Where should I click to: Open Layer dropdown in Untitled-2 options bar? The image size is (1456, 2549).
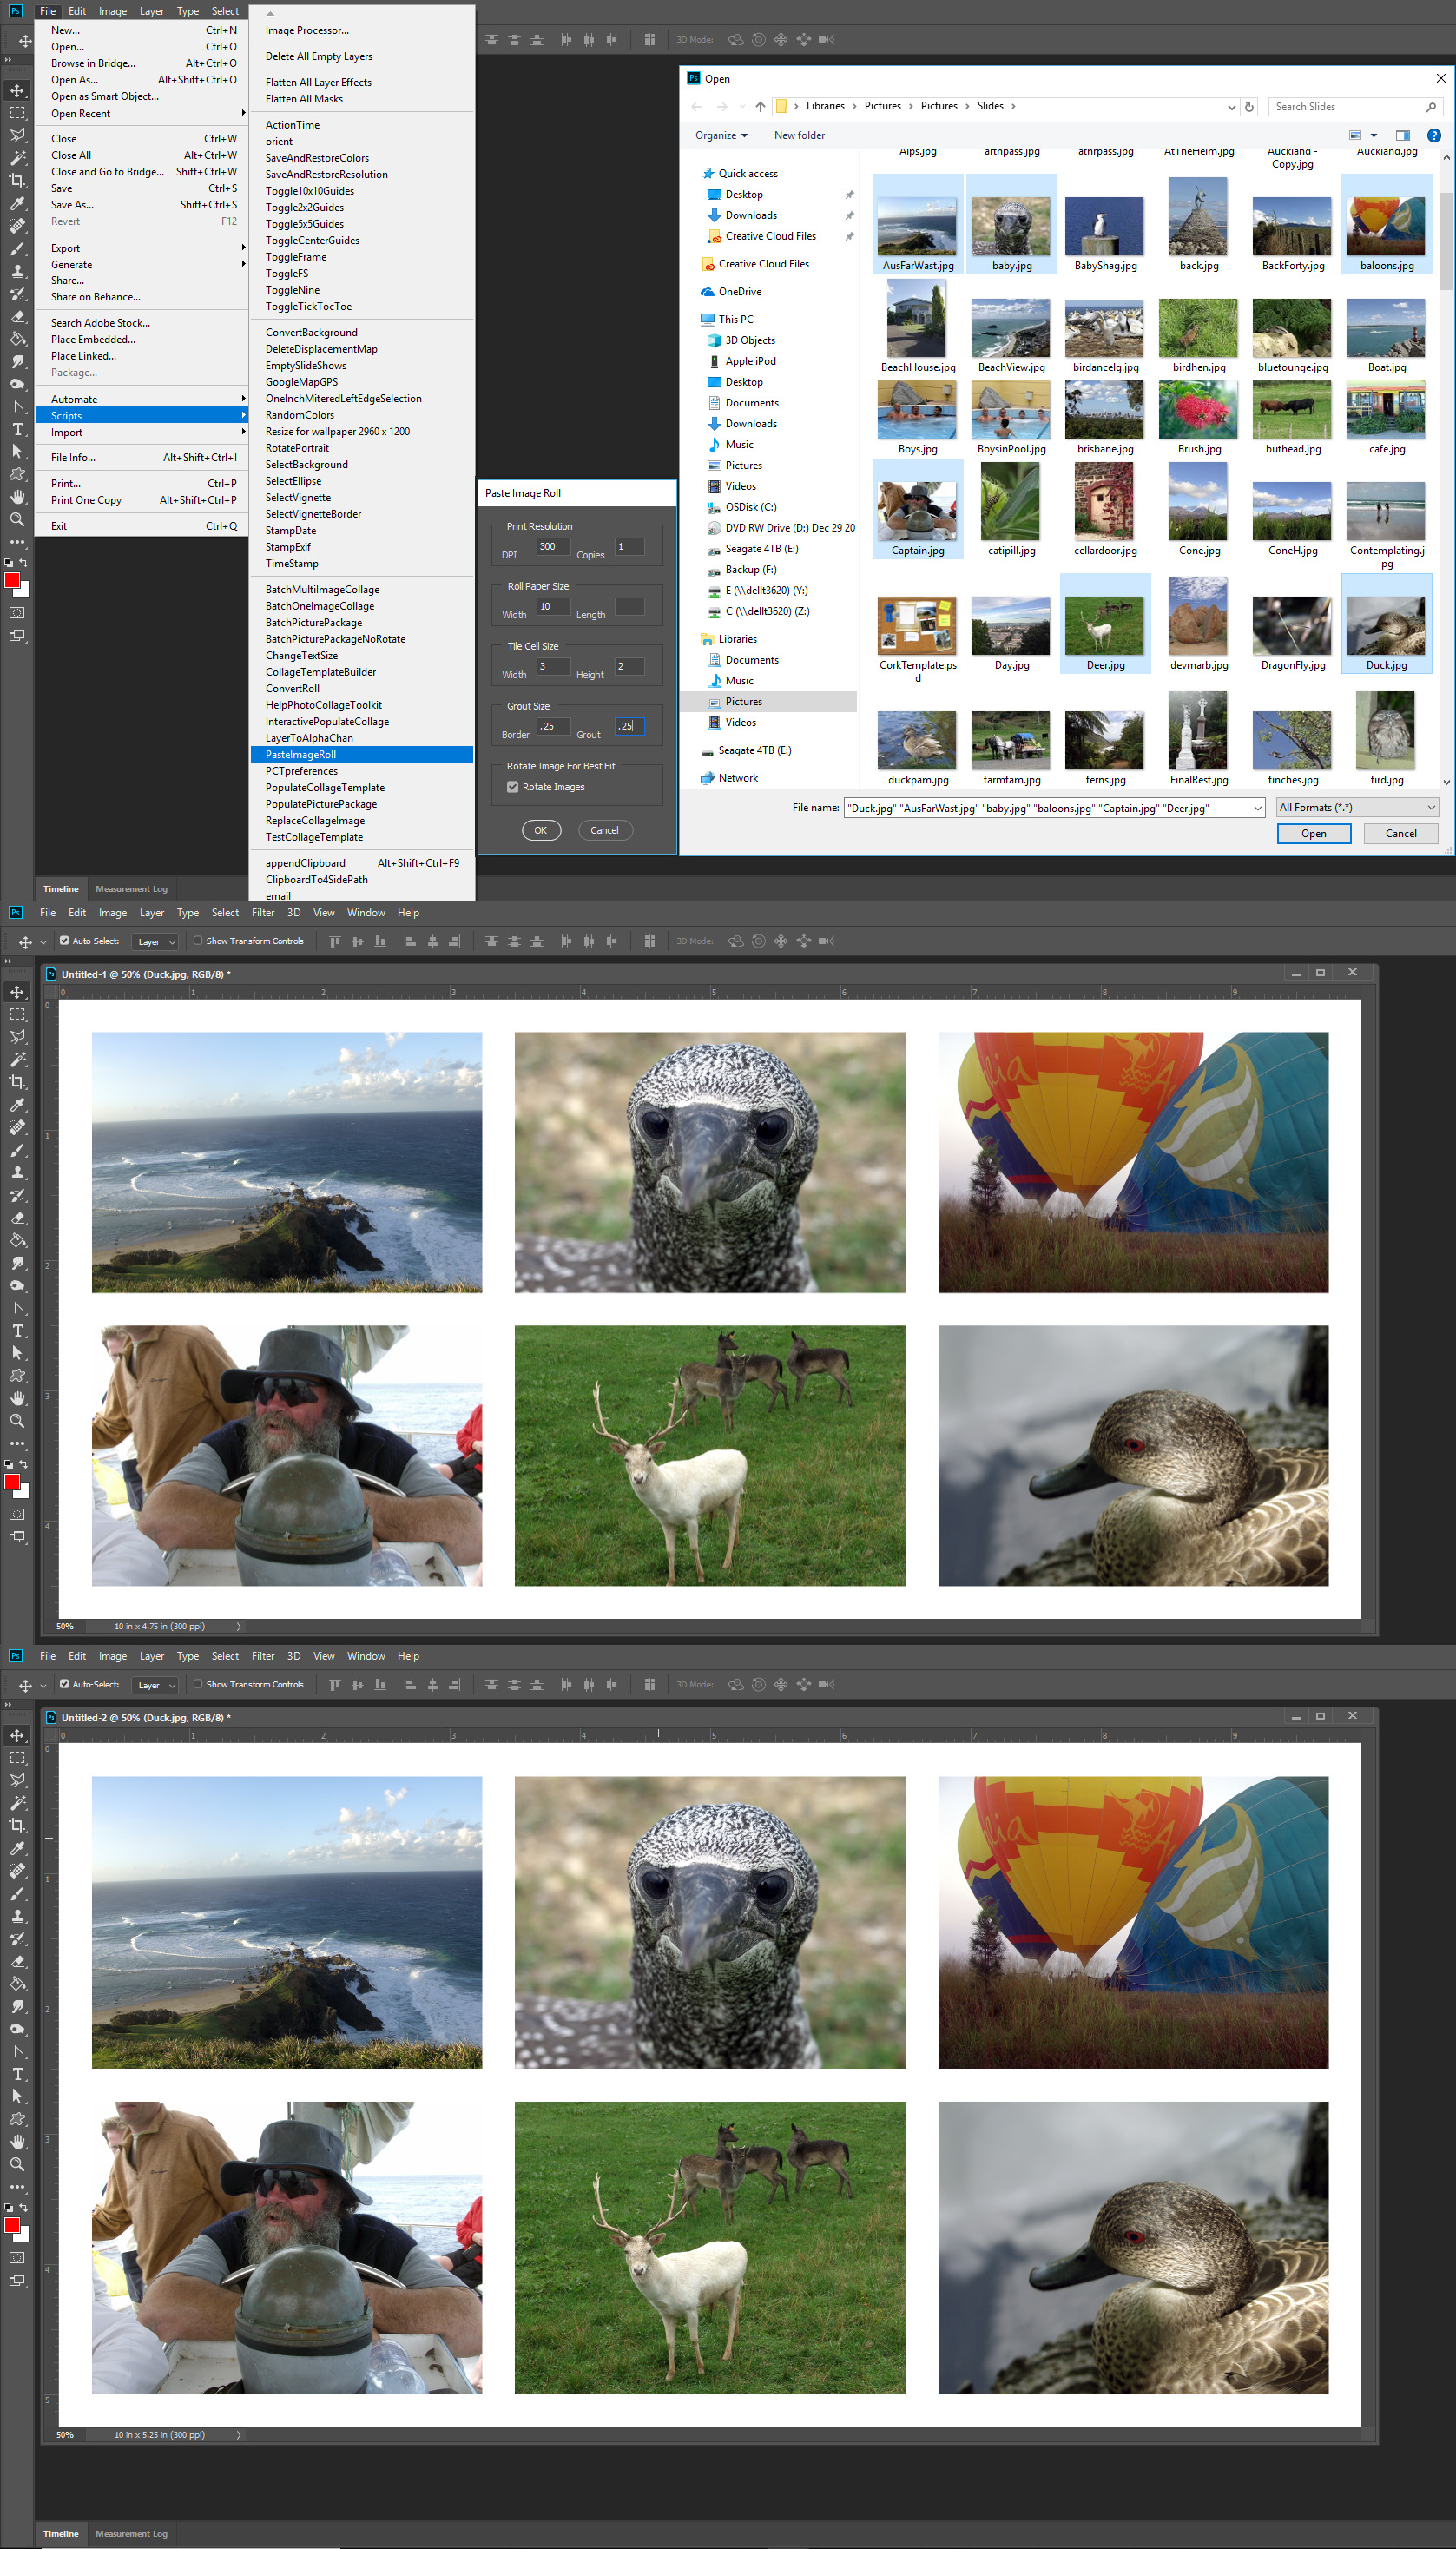coord(156,1685)
